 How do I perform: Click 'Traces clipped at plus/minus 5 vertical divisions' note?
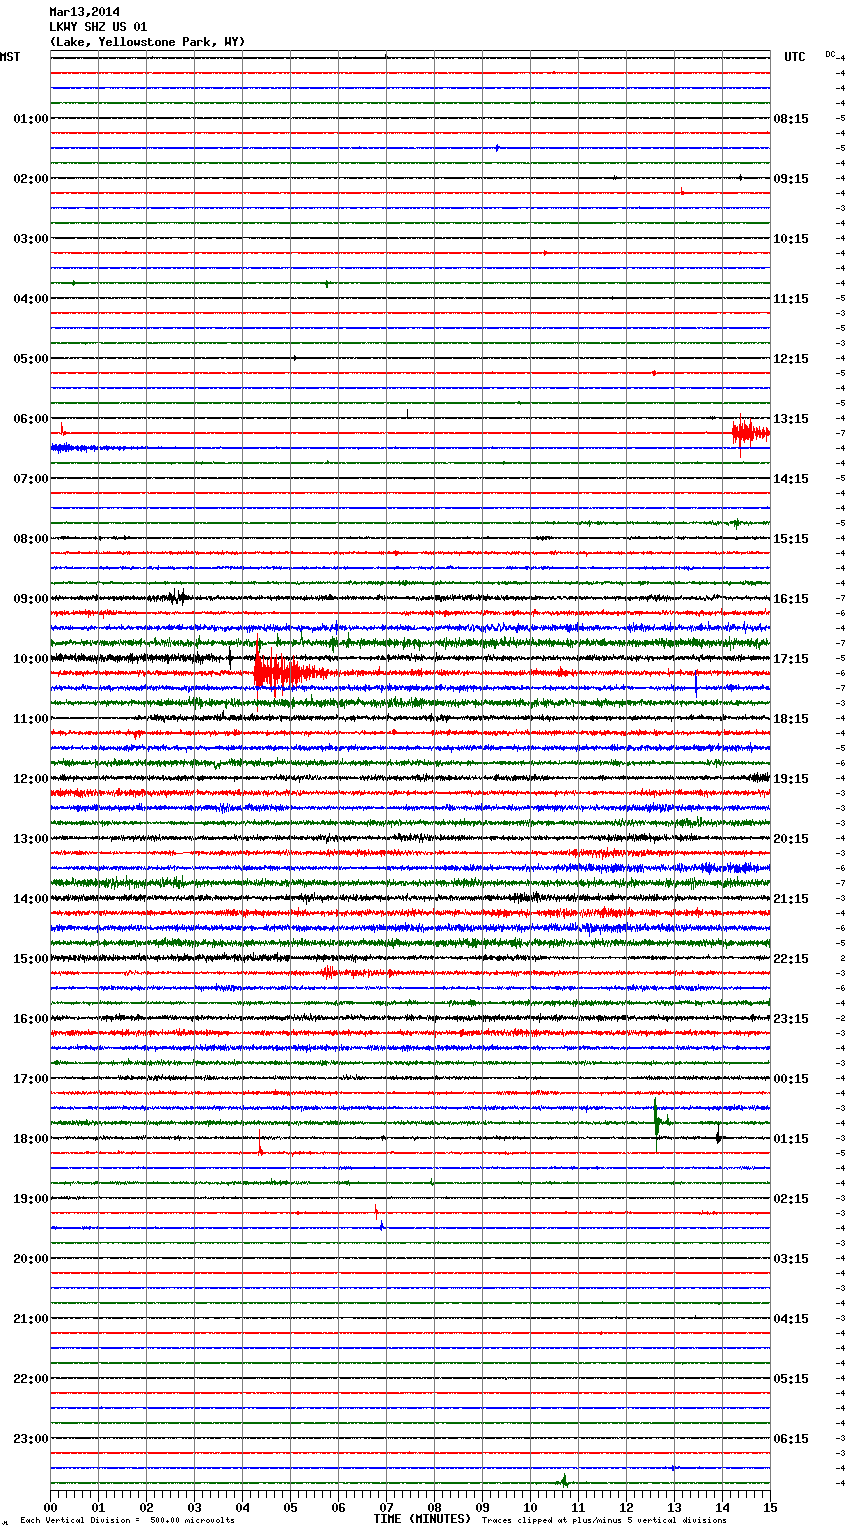pos(604,1521)
